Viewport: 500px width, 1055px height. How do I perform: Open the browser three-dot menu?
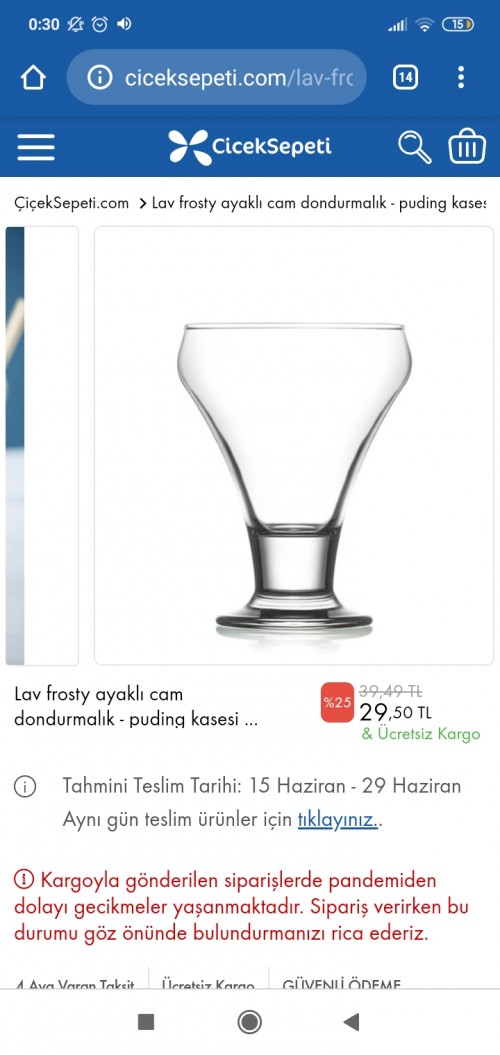click(x=461, y=77)
